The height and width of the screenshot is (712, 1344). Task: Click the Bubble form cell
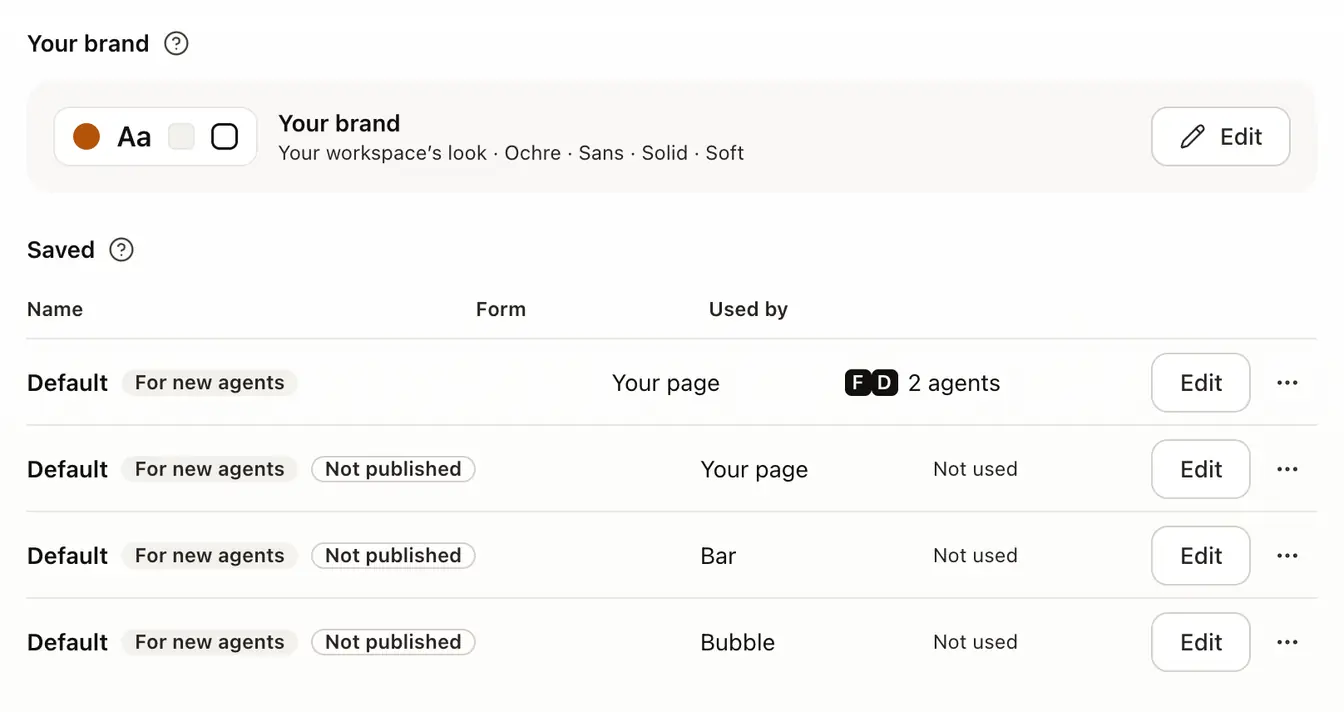tap(738, 642)
